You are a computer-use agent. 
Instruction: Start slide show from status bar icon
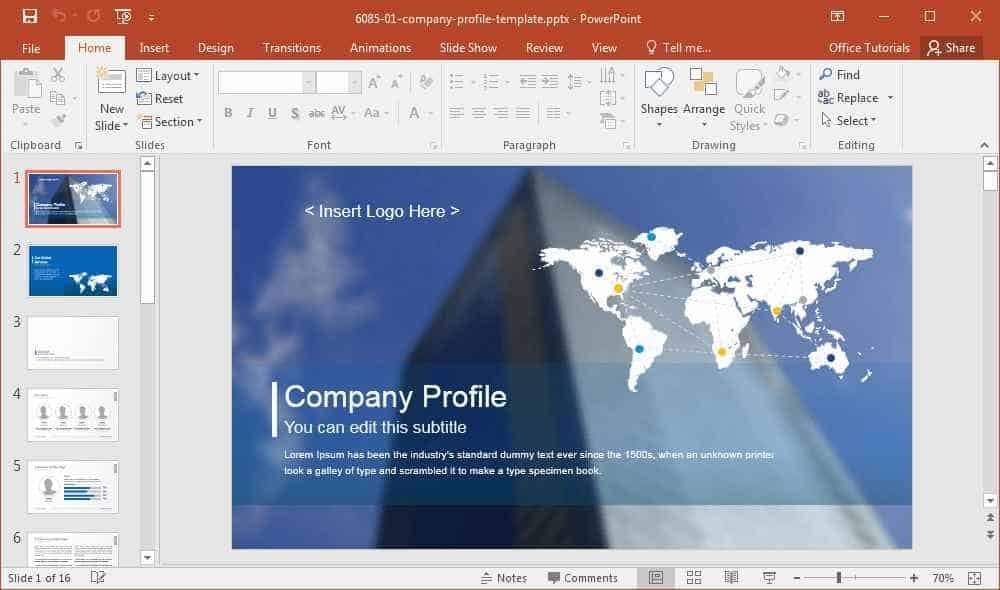pyautogui.click(x=769, y=577)
